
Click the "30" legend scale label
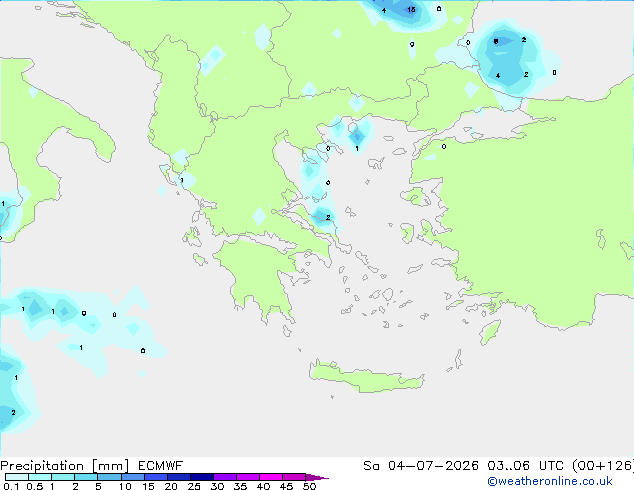pyautogui.click(x=217, y=486)
